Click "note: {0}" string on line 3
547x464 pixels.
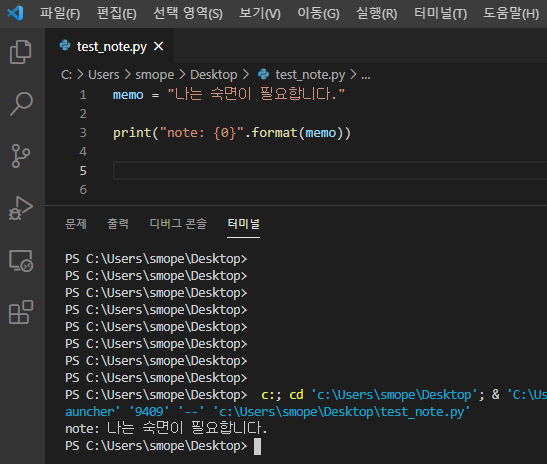201,133
